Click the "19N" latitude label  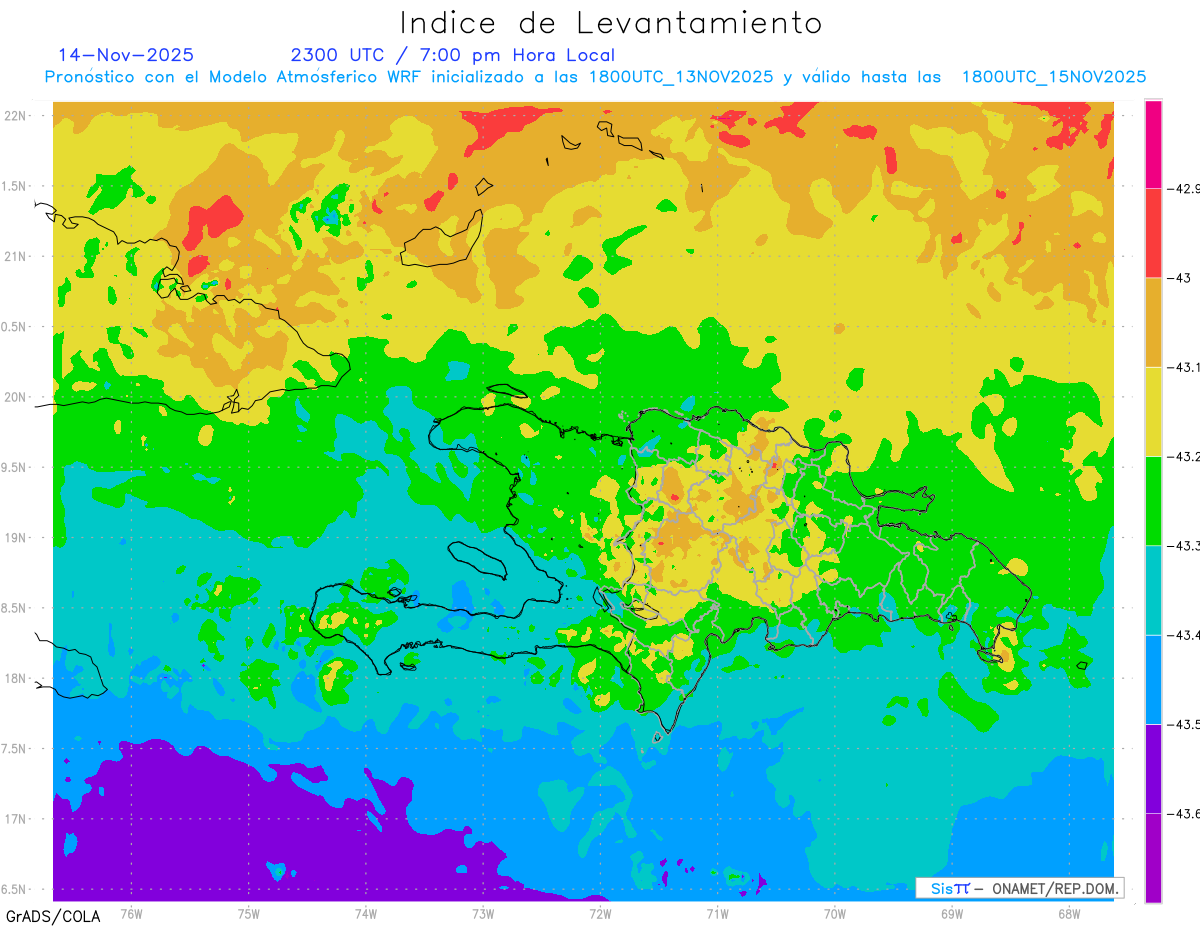pyautogui.click(x=17, y=538)
